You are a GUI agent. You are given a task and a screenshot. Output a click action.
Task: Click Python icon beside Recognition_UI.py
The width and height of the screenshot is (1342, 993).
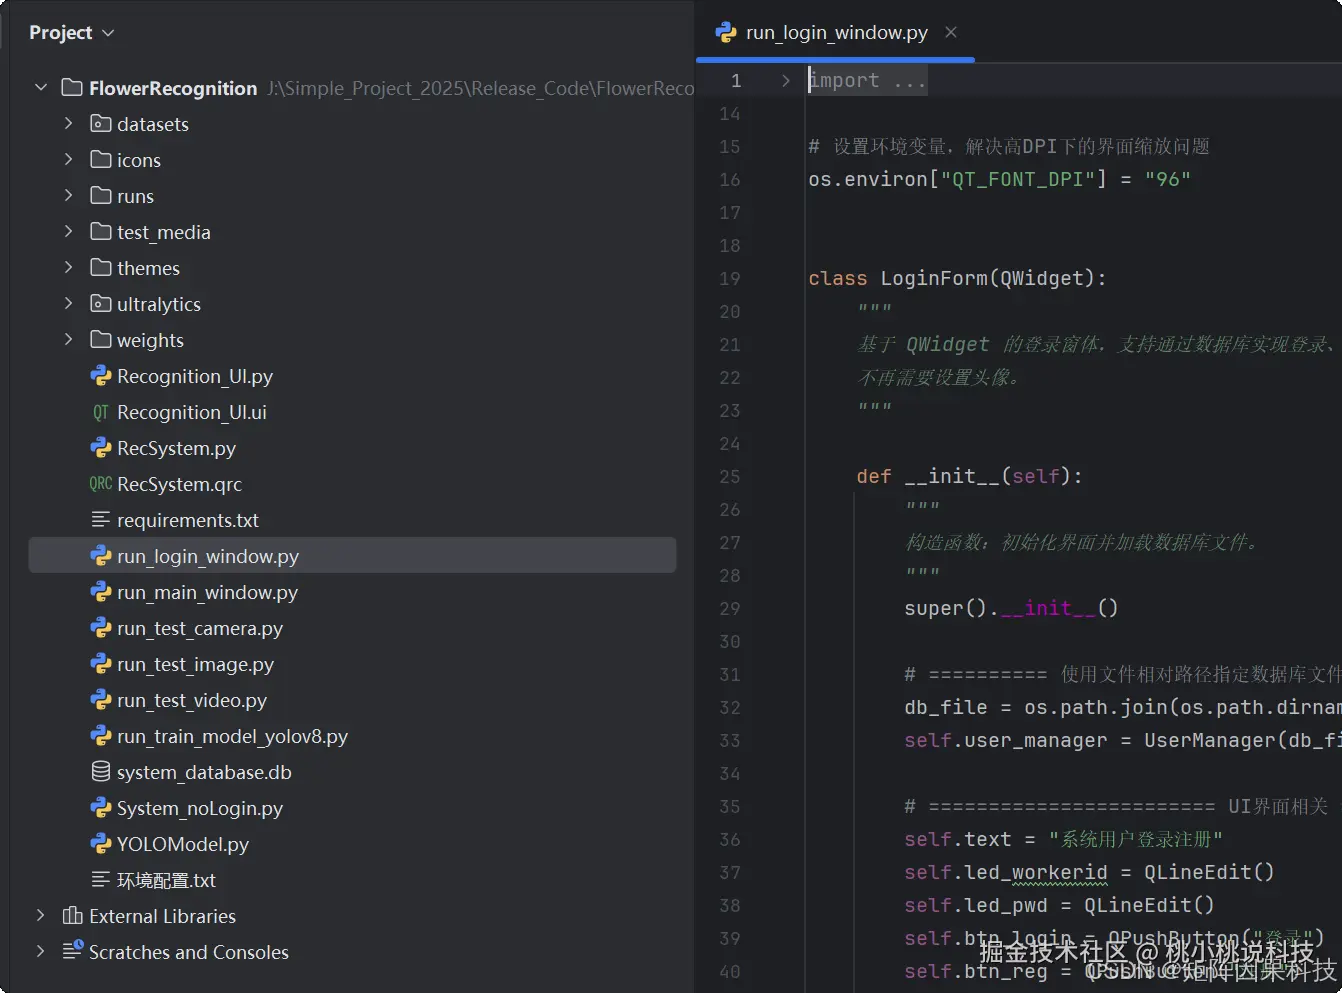(x=100, y=376)
